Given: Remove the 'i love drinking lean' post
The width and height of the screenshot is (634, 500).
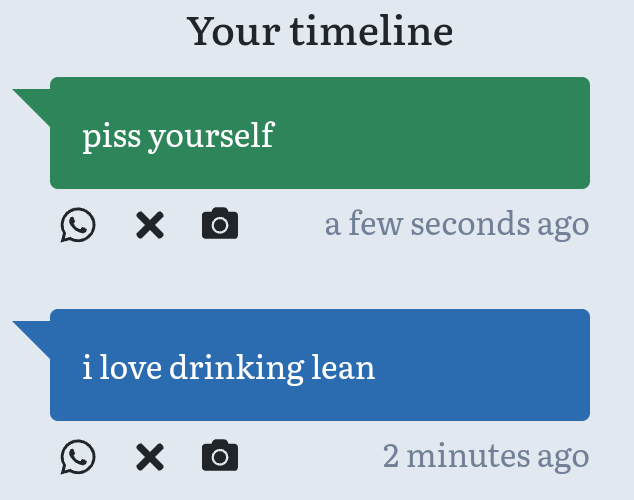Looking at the screenshot, I should pyautogui.click(x=150, y=457).
